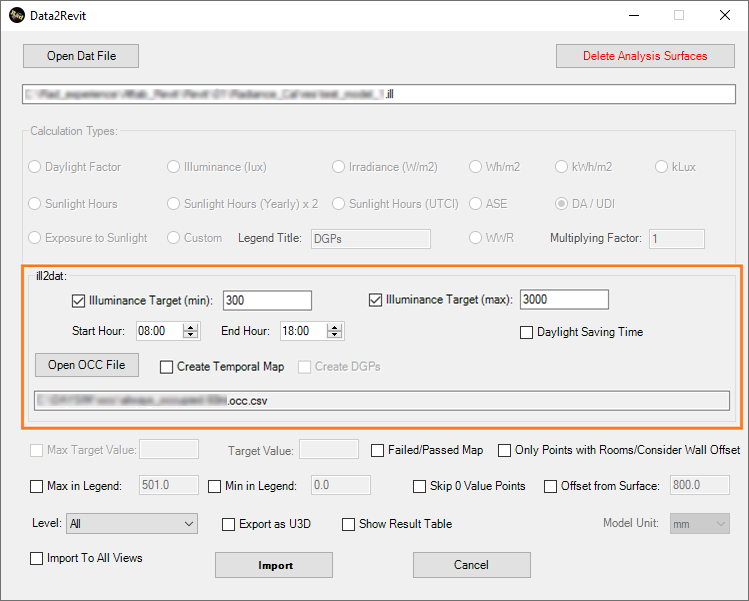Select the Sunlight Hours radio button
Viewport: 749px width, 601px height.
point(34,204)
